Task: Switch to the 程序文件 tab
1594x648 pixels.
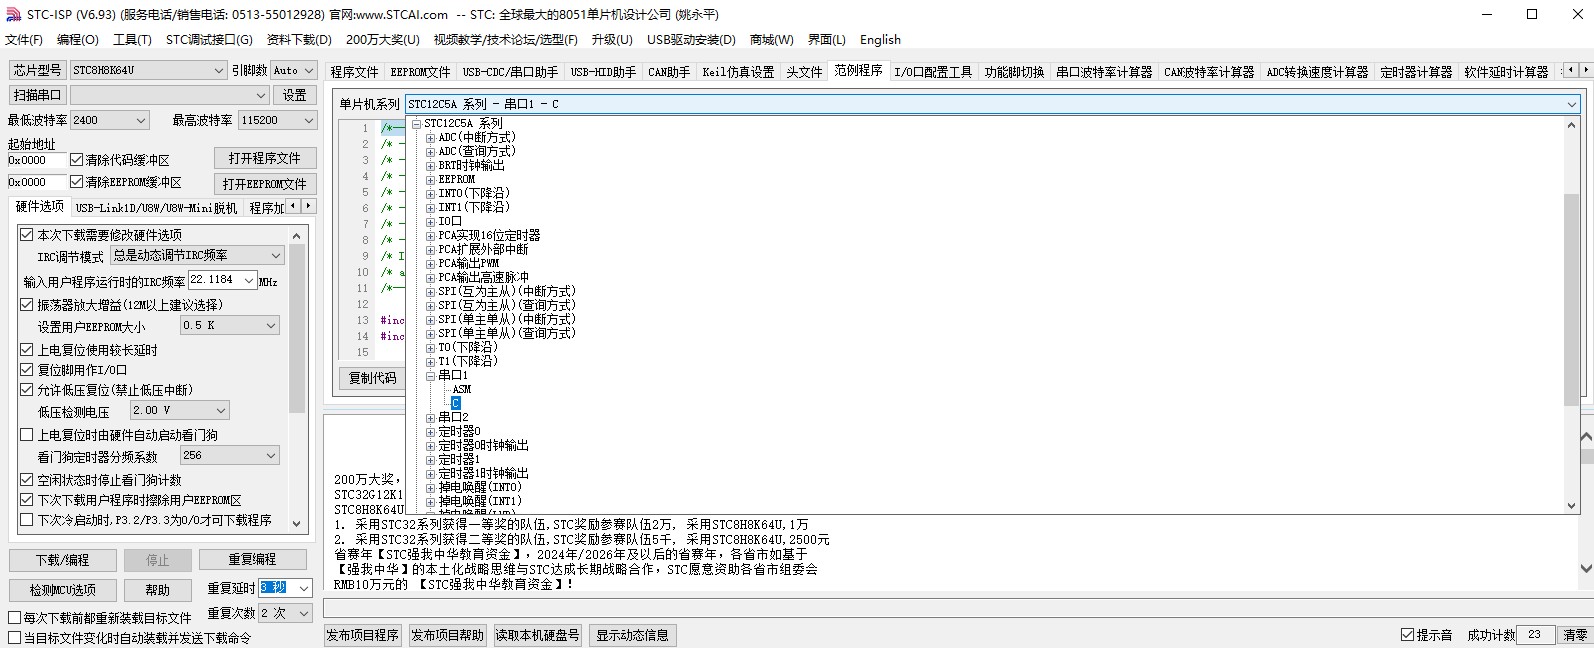Action: click(354, 72)
